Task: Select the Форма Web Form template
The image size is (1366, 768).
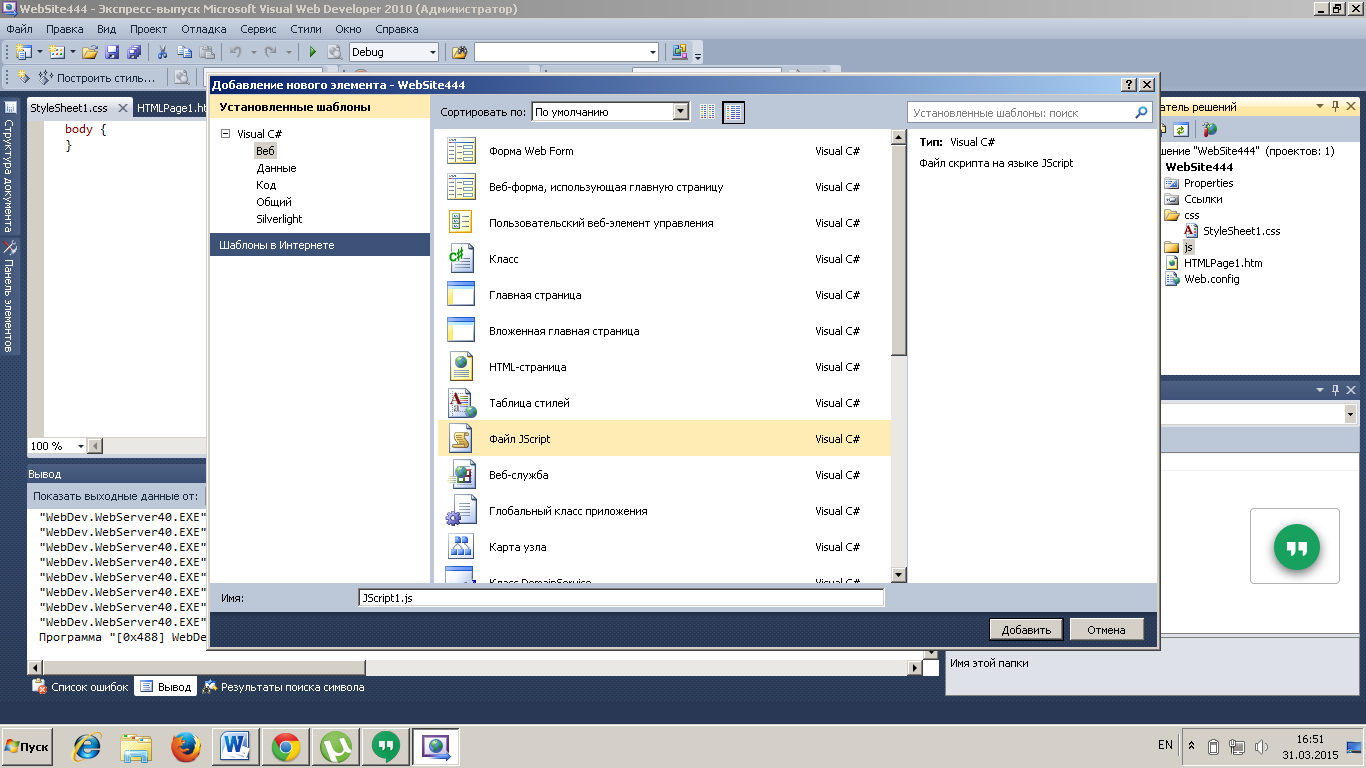Action: tap(664, 151)
